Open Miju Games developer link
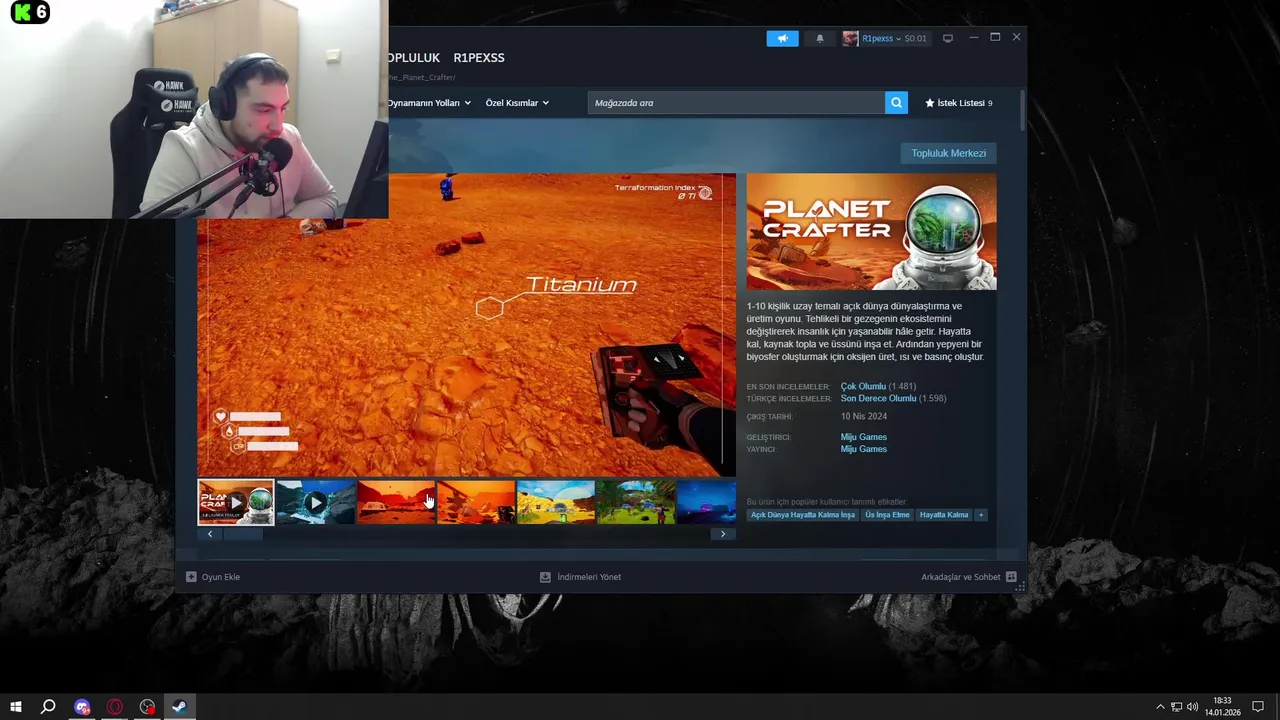This screenshot has width=1280, height=720. click(x=864, y=437)
